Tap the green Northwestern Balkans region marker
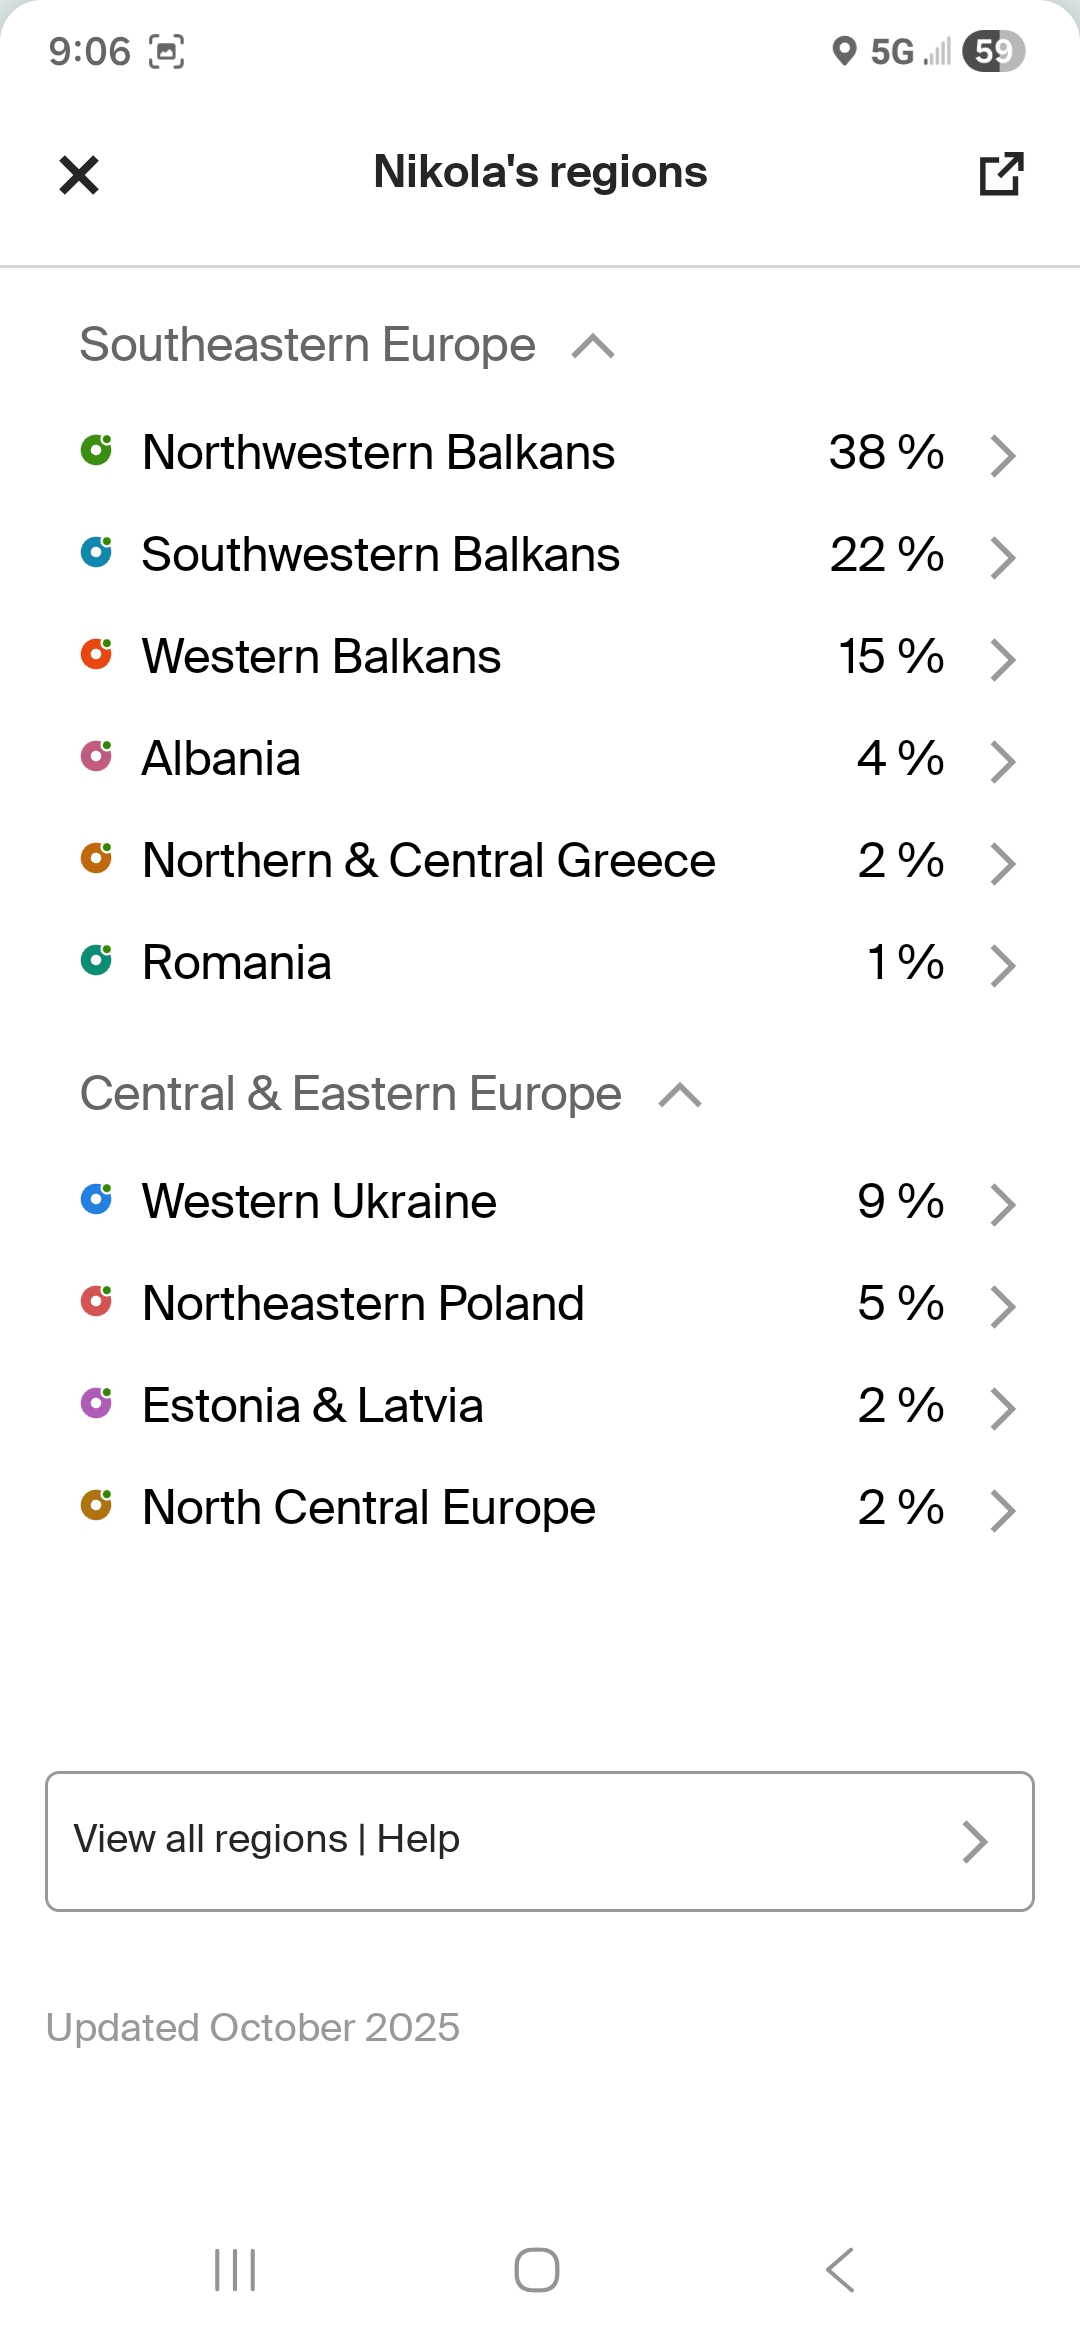The height and width of the screenshot is (2340, 1080). (x=96, y=450)
